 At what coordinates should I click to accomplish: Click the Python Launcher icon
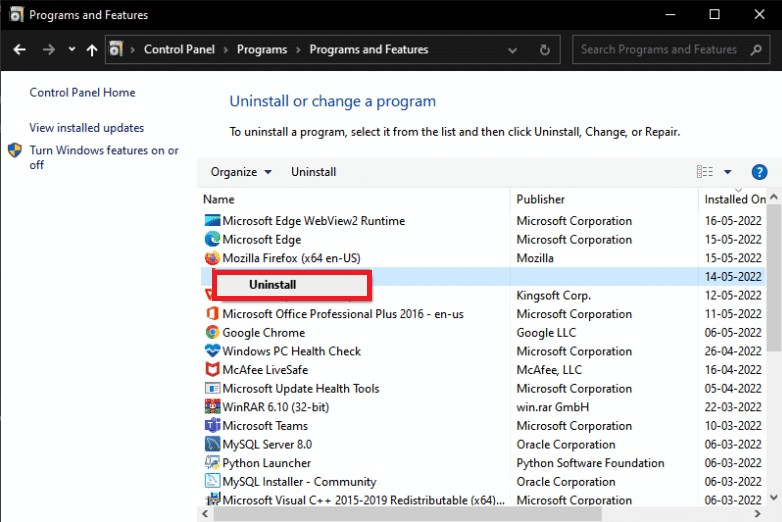(212, 463)
